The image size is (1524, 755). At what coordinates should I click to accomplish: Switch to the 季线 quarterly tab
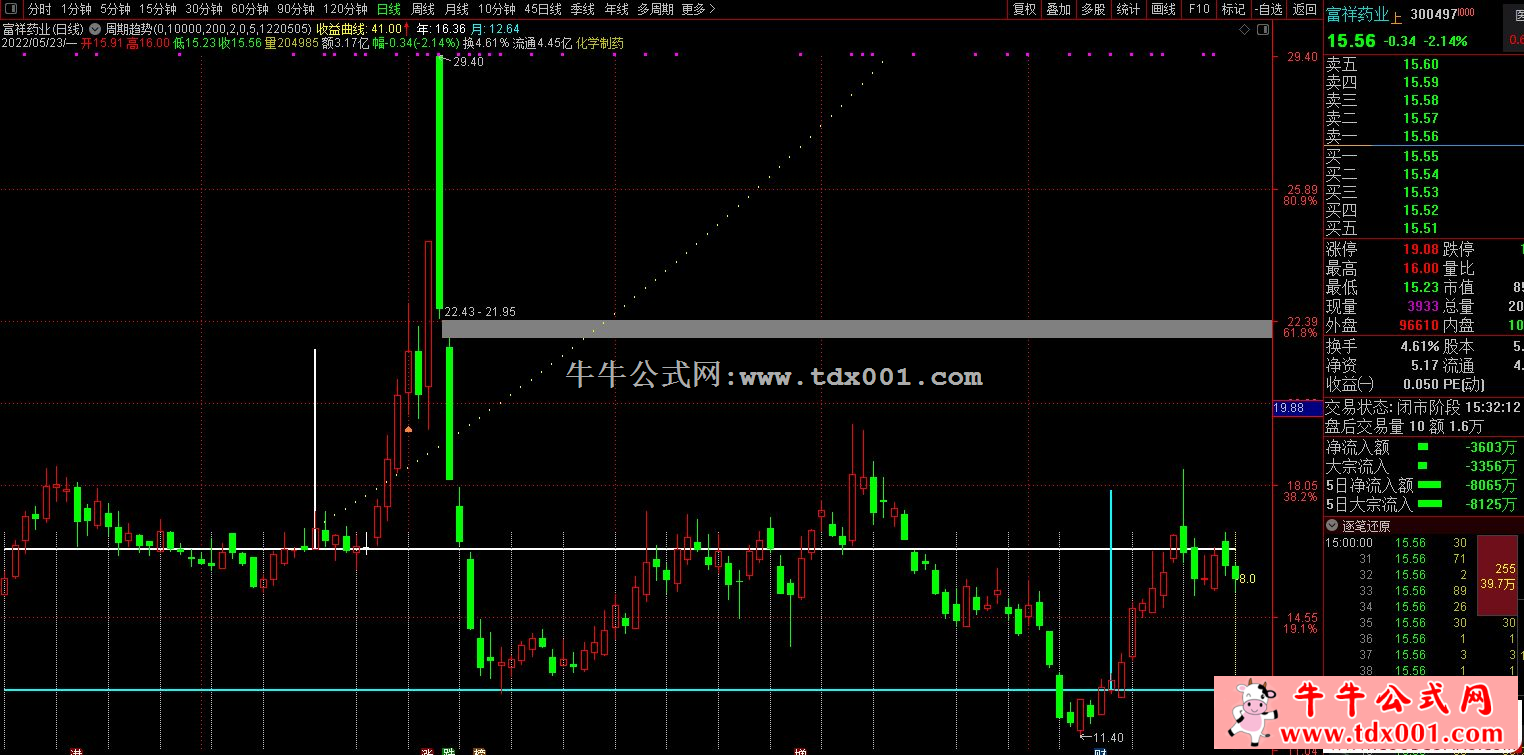pos(582,9)
